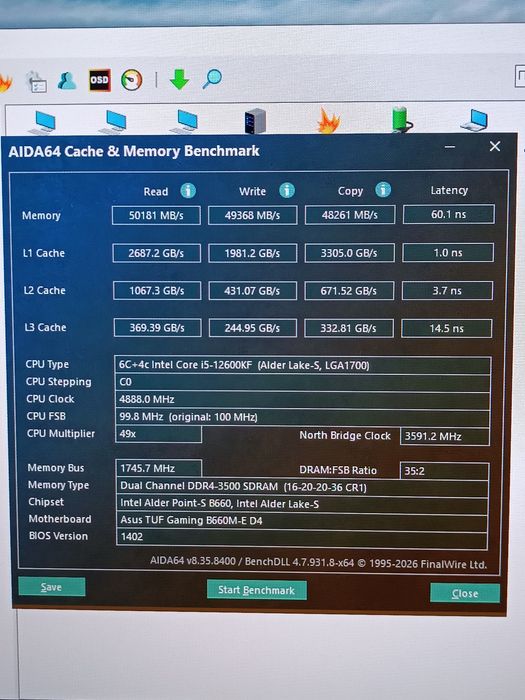Click the Latency column header

tap(449, 190)
